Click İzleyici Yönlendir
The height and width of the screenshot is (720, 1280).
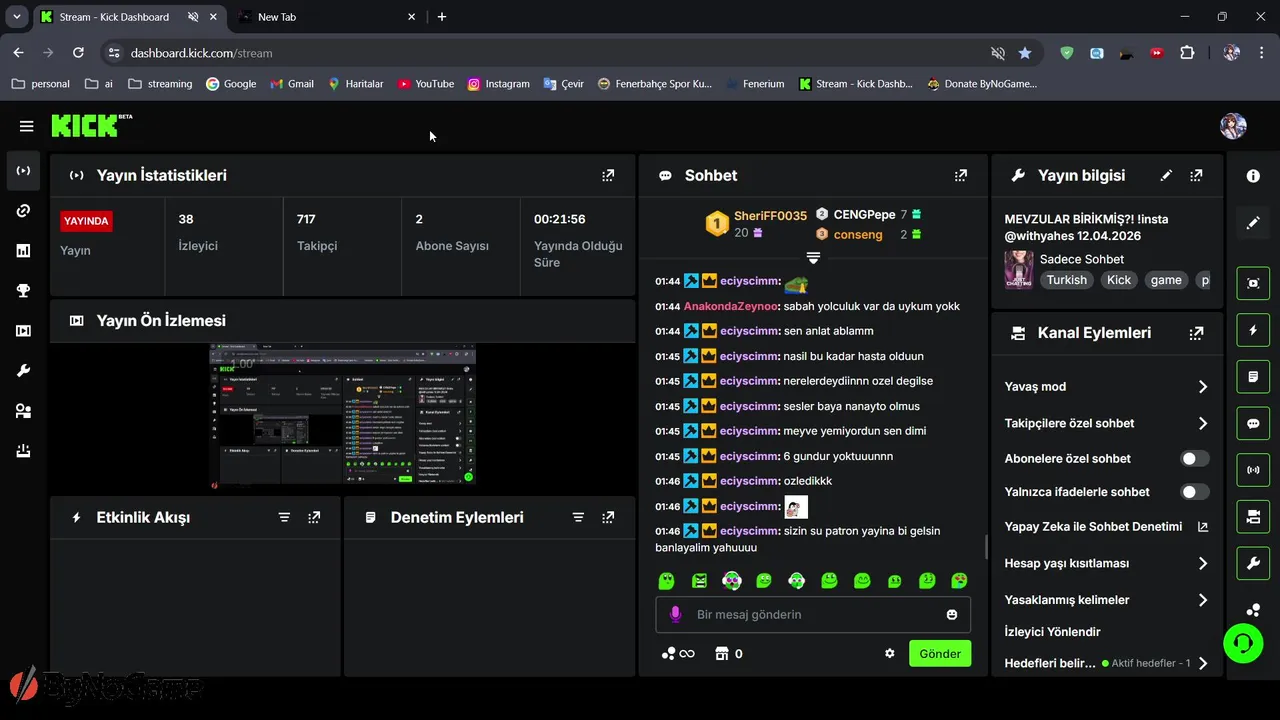pyautogui.click(x=1052, y=632)
